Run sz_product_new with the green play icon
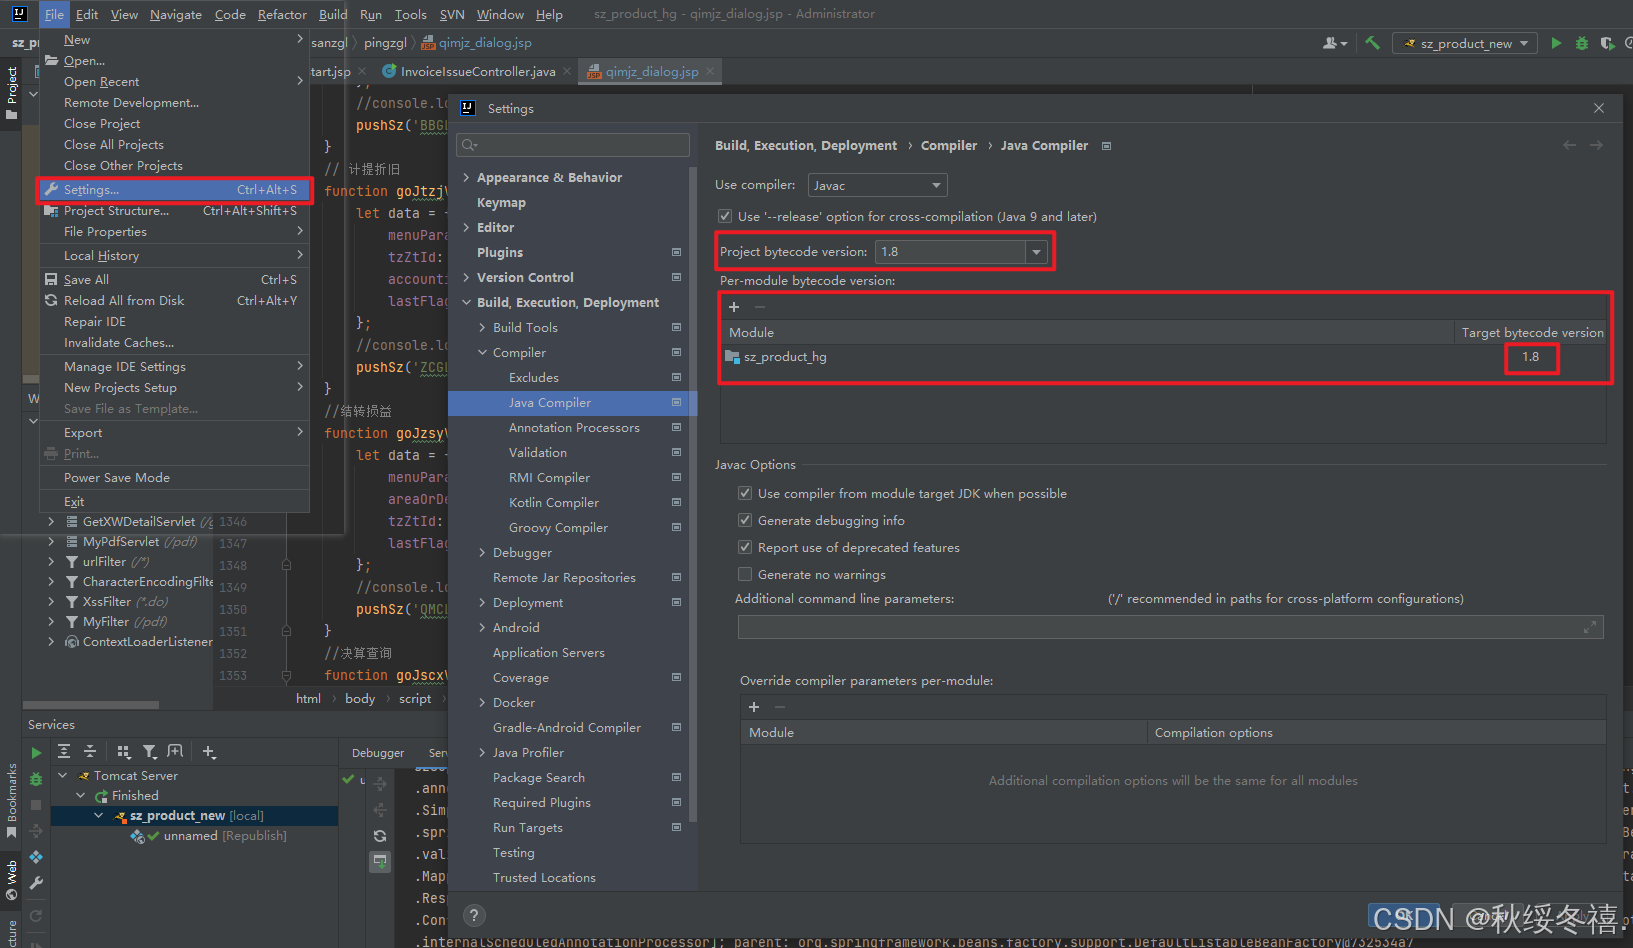This screenshot has height=948, width=1633. 1556,43
